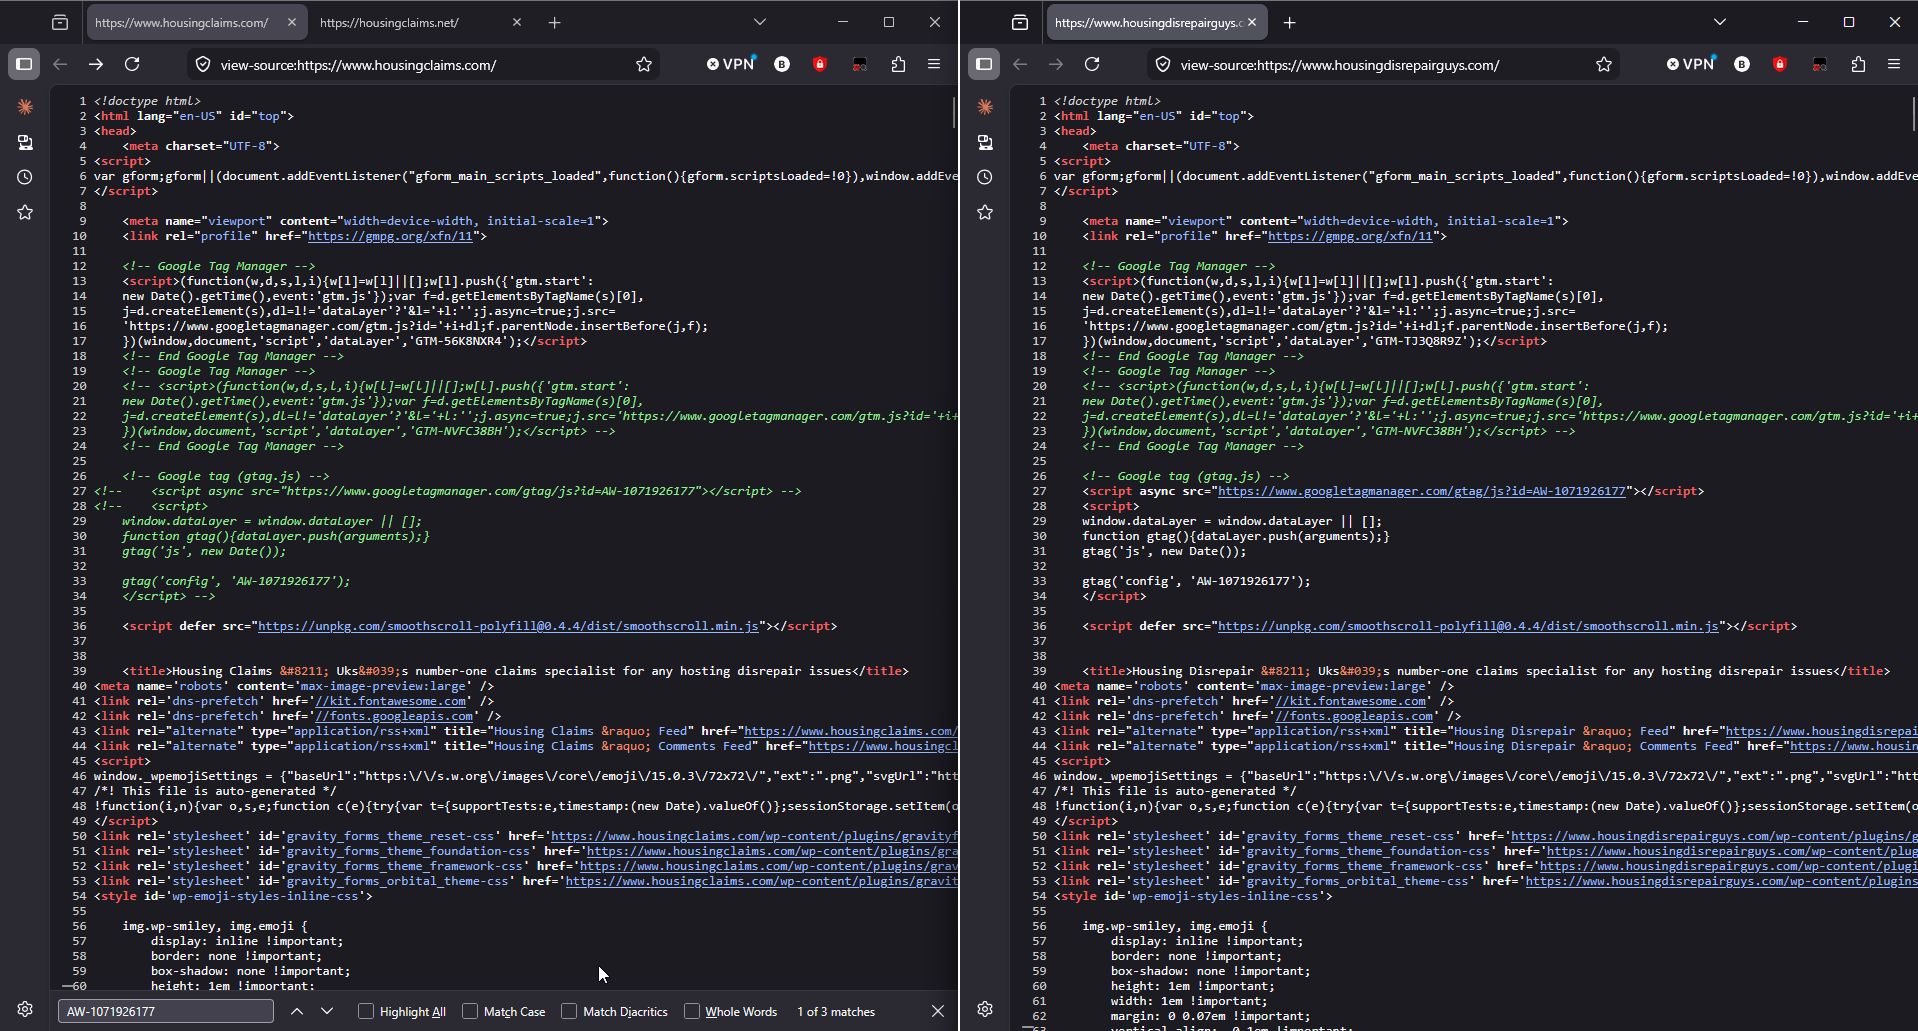Image resolution: width=1918 pixels, height=1031 pixels.
Task: Enable Highlight All checkbox in find bar
Action: 366,1011
